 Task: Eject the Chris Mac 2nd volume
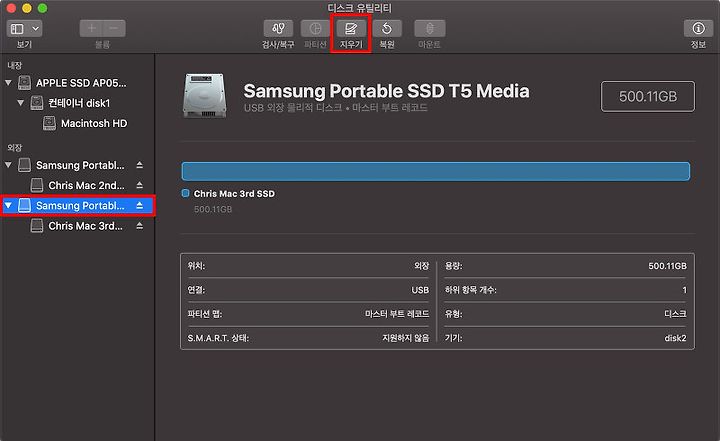140,185
